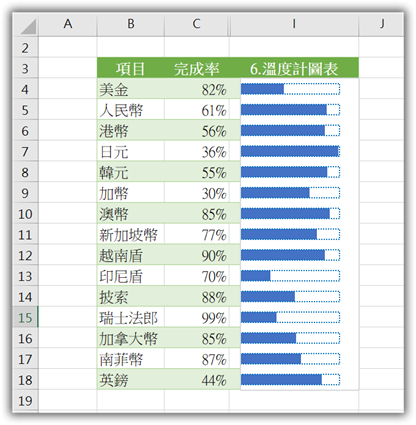
Task: Click the select-all corner triangle
Action: [28, 26]
